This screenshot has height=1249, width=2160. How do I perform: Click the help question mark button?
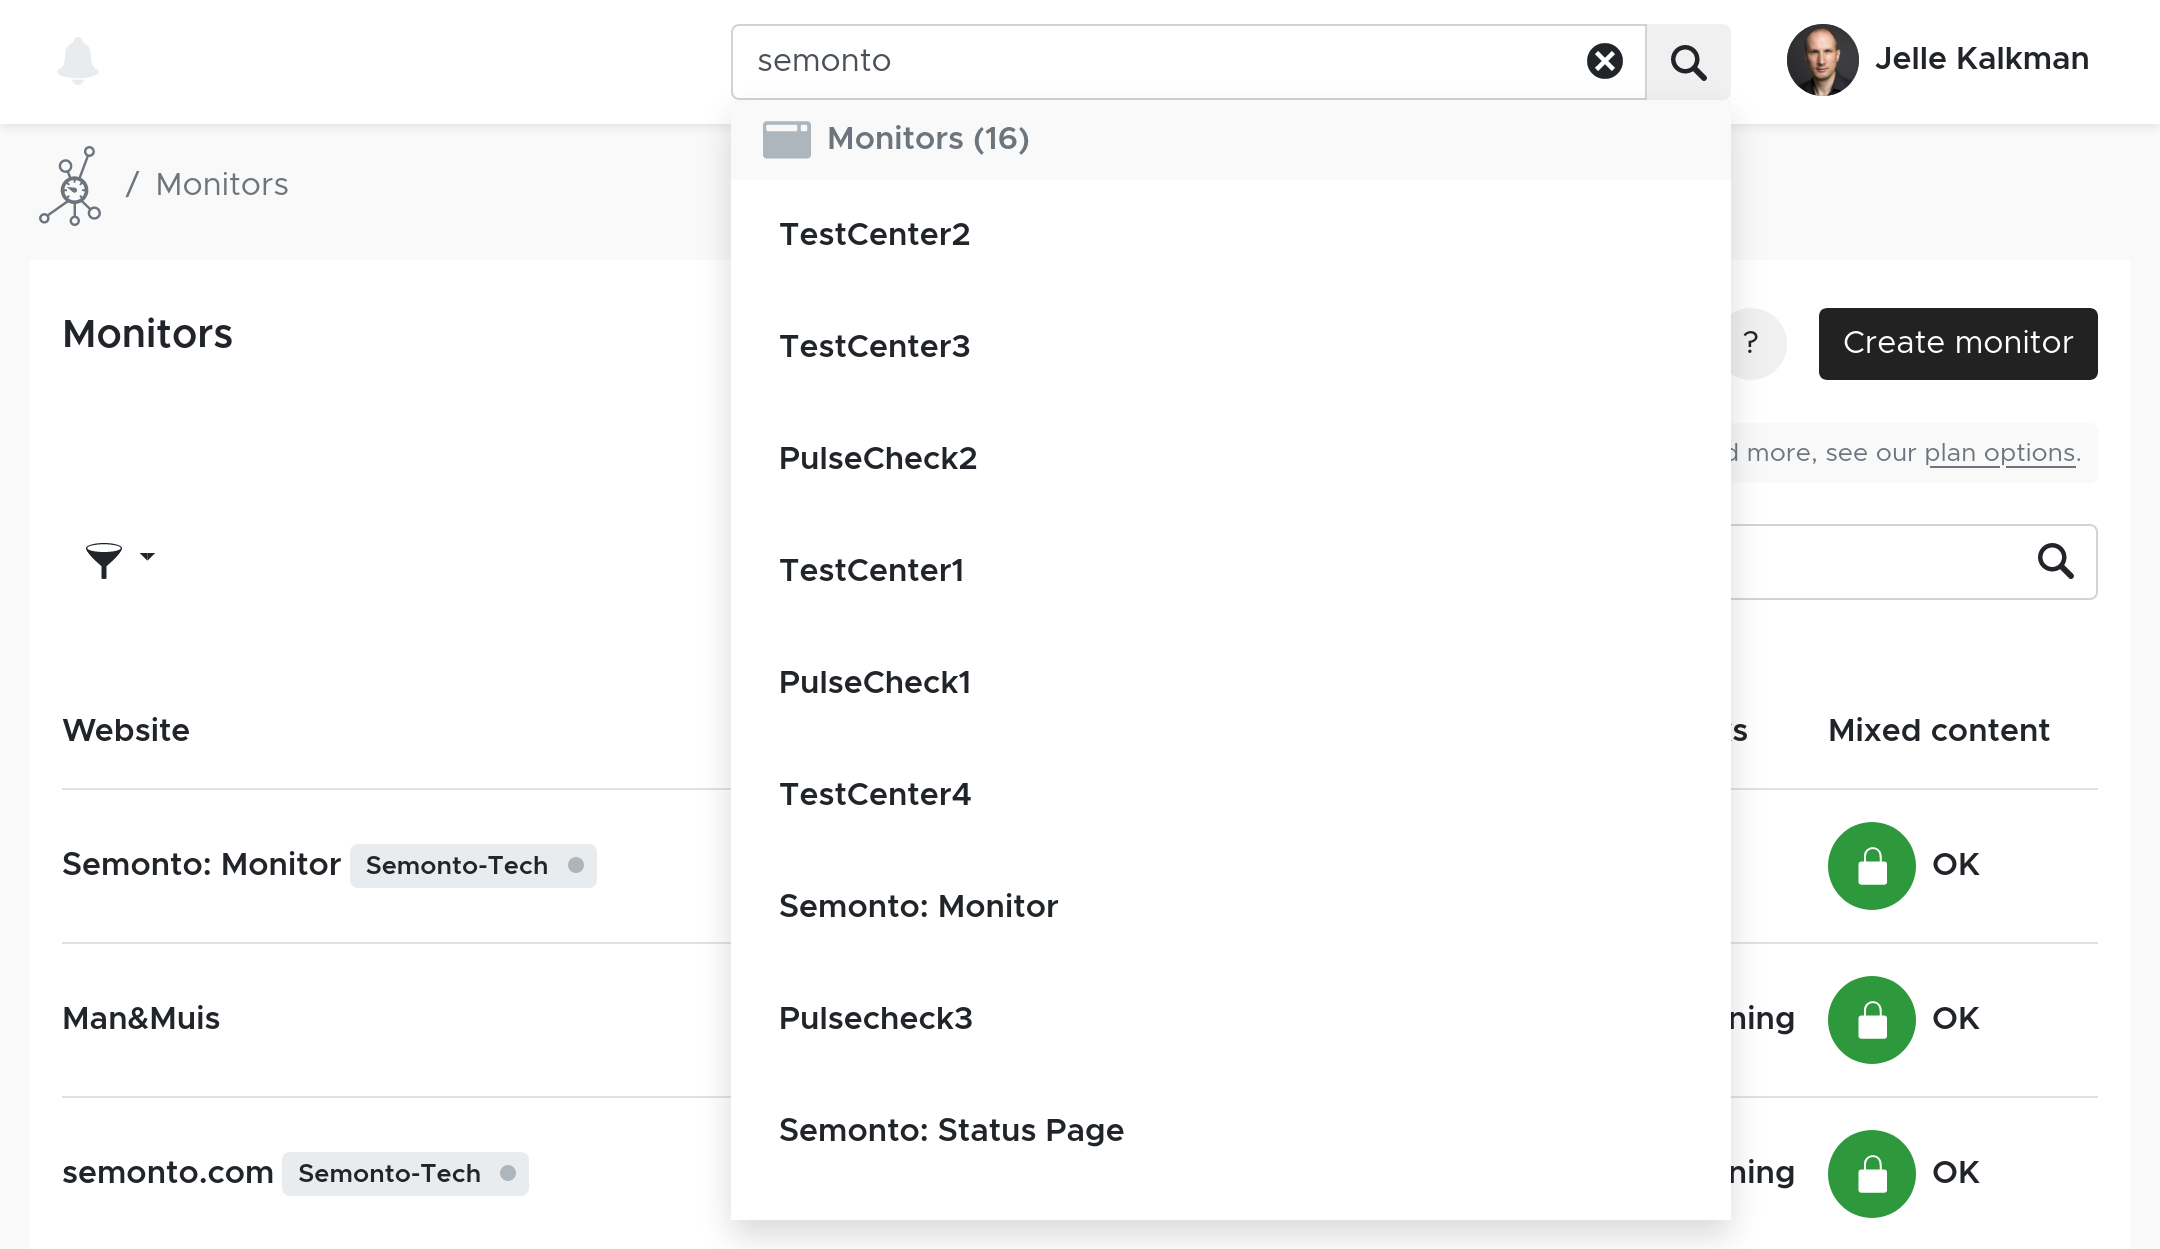(x=1753, y=343)
